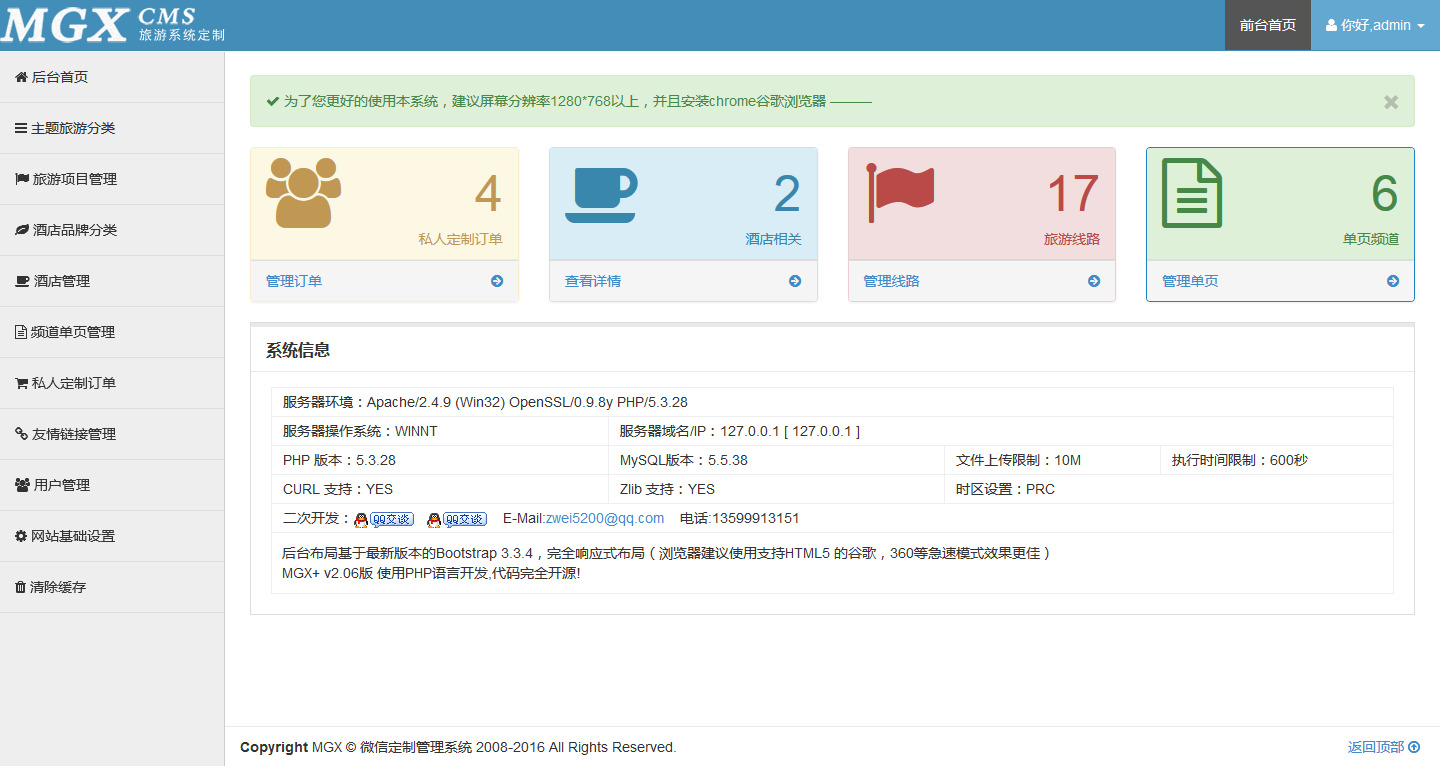Open 前台首页 in the top bar
The height and width of the screenshot is (766, 1440).
(1267, 25)
